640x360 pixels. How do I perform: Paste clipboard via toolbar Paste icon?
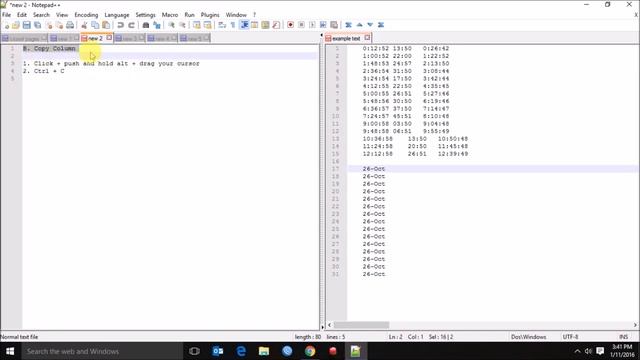pyautogui.click(x=106, y=25)
